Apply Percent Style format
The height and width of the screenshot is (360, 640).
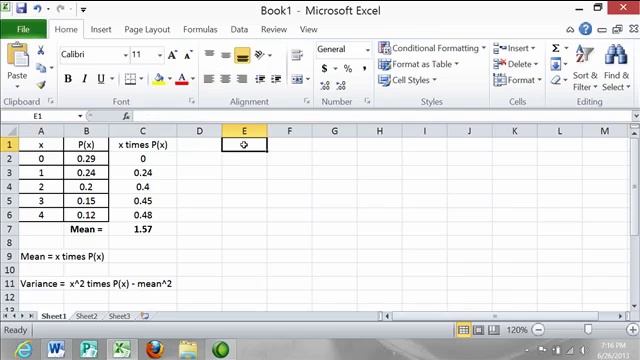[x=348, y=68]
